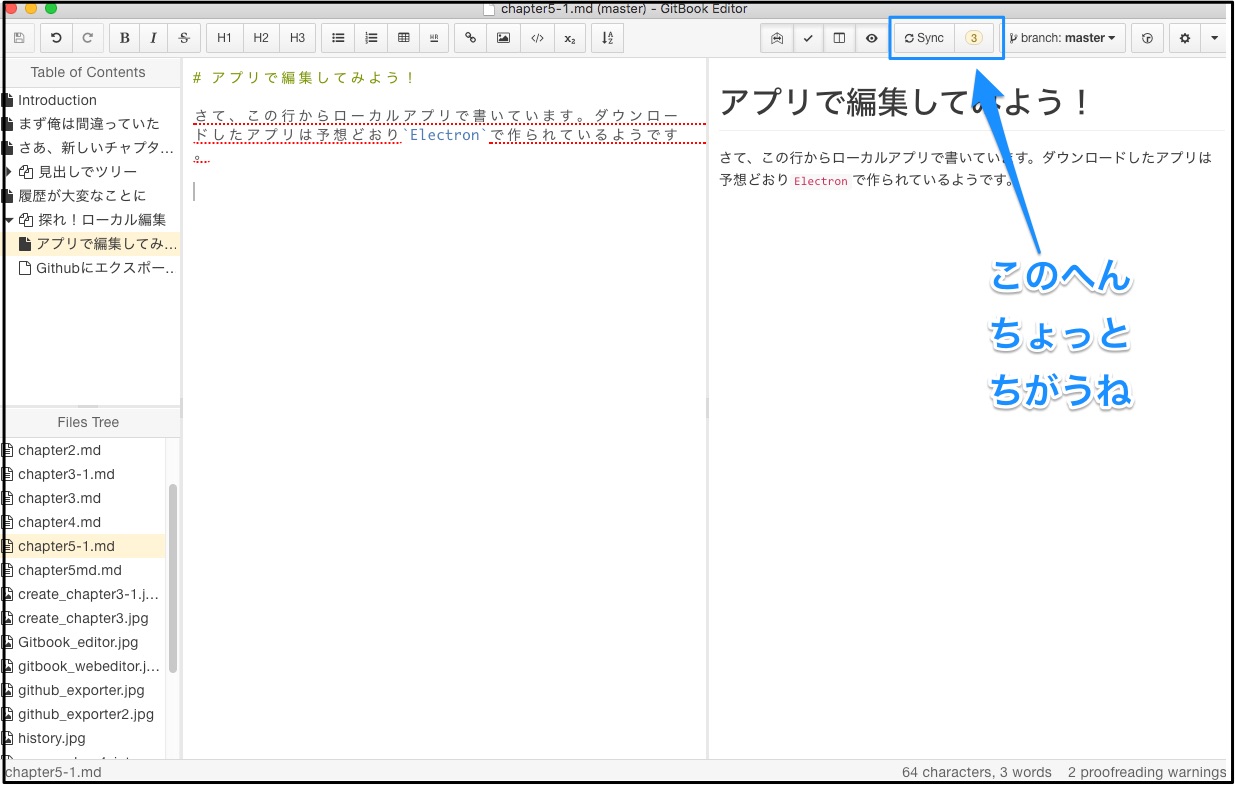Insert a table
The height and width of the screenshot is (785, 1235).
click(x=403, y=38)
